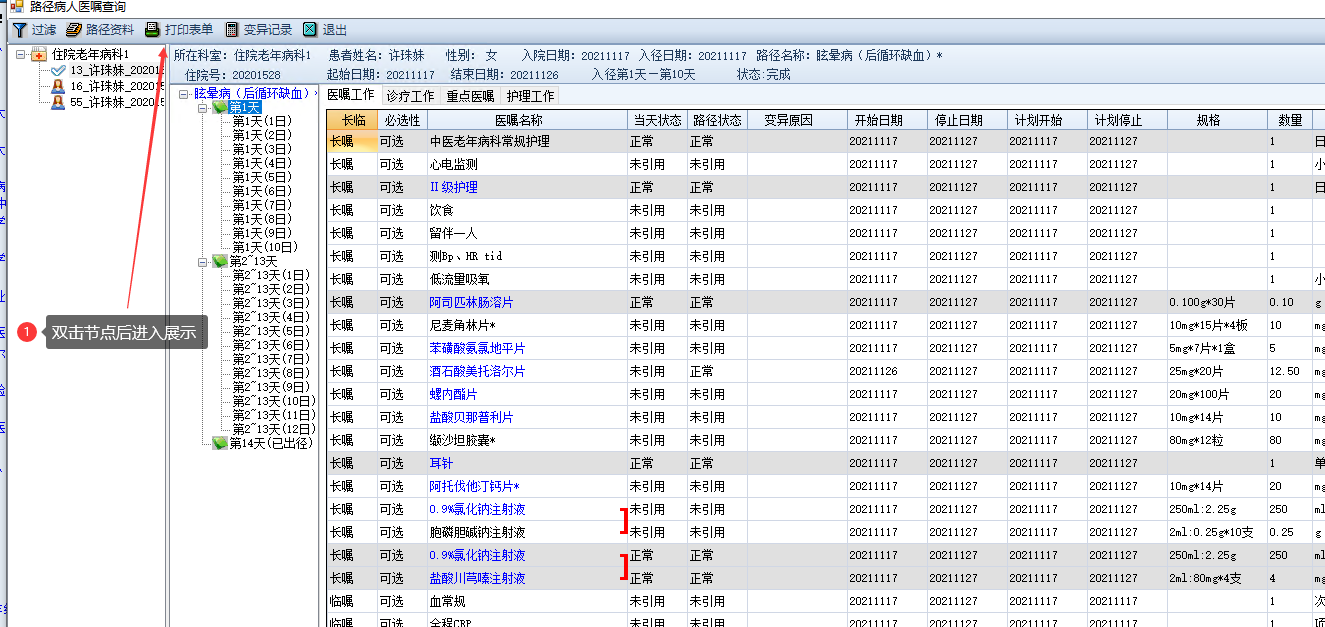Select the 饮食 order row
Image resolution: width=1325 pixels, height=627 pixels.
(x=826, y=210)
